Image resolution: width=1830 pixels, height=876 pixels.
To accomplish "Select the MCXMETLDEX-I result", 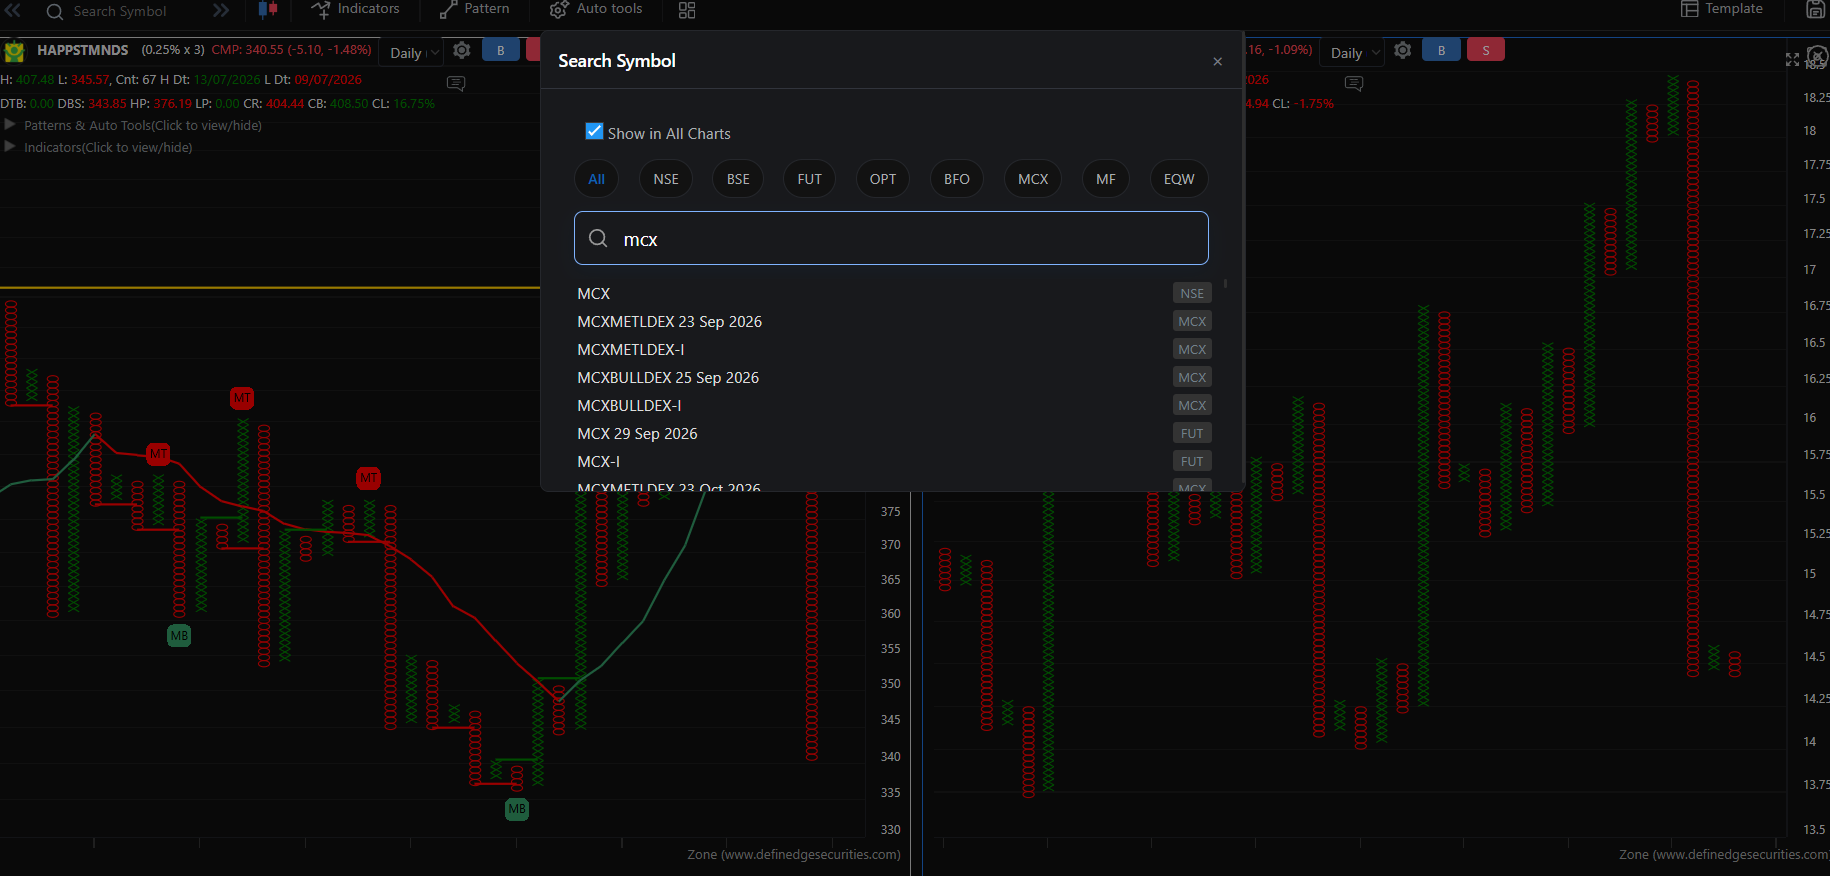I will pos(893,349).
